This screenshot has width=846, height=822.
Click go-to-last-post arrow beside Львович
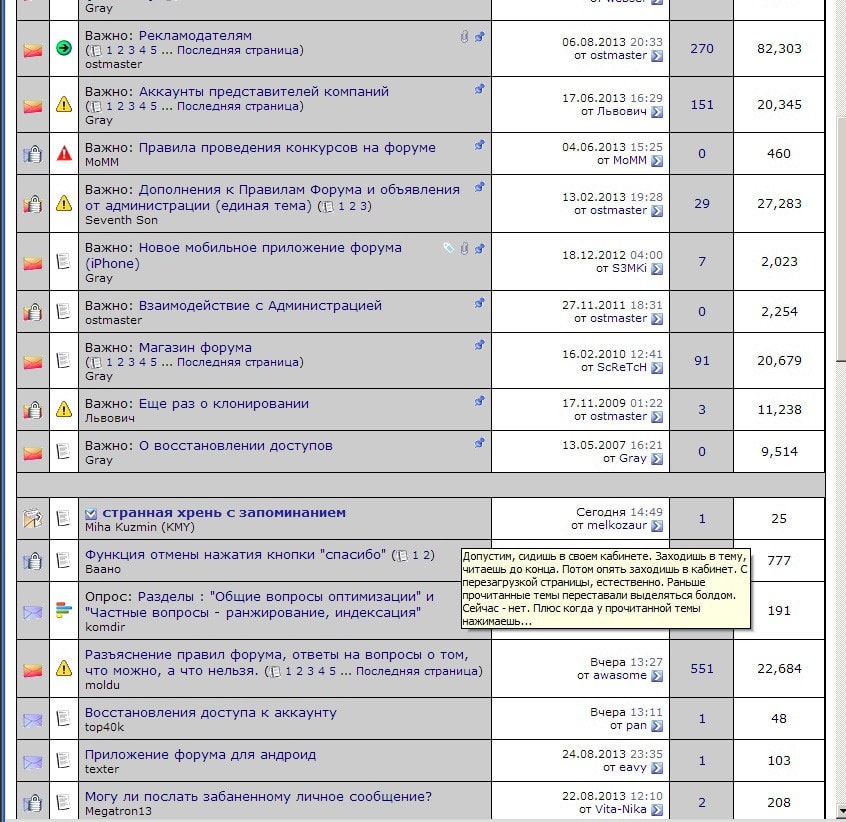pyautogui.click(x=657, y=113)
